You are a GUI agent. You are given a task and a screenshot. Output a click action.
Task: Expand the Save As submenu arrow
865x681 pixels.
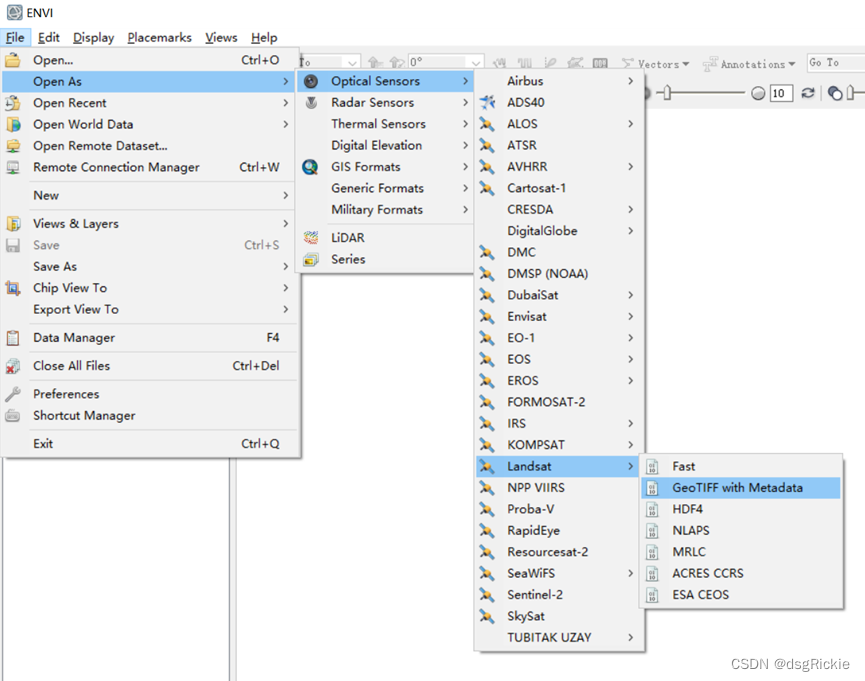coord(286,267)
